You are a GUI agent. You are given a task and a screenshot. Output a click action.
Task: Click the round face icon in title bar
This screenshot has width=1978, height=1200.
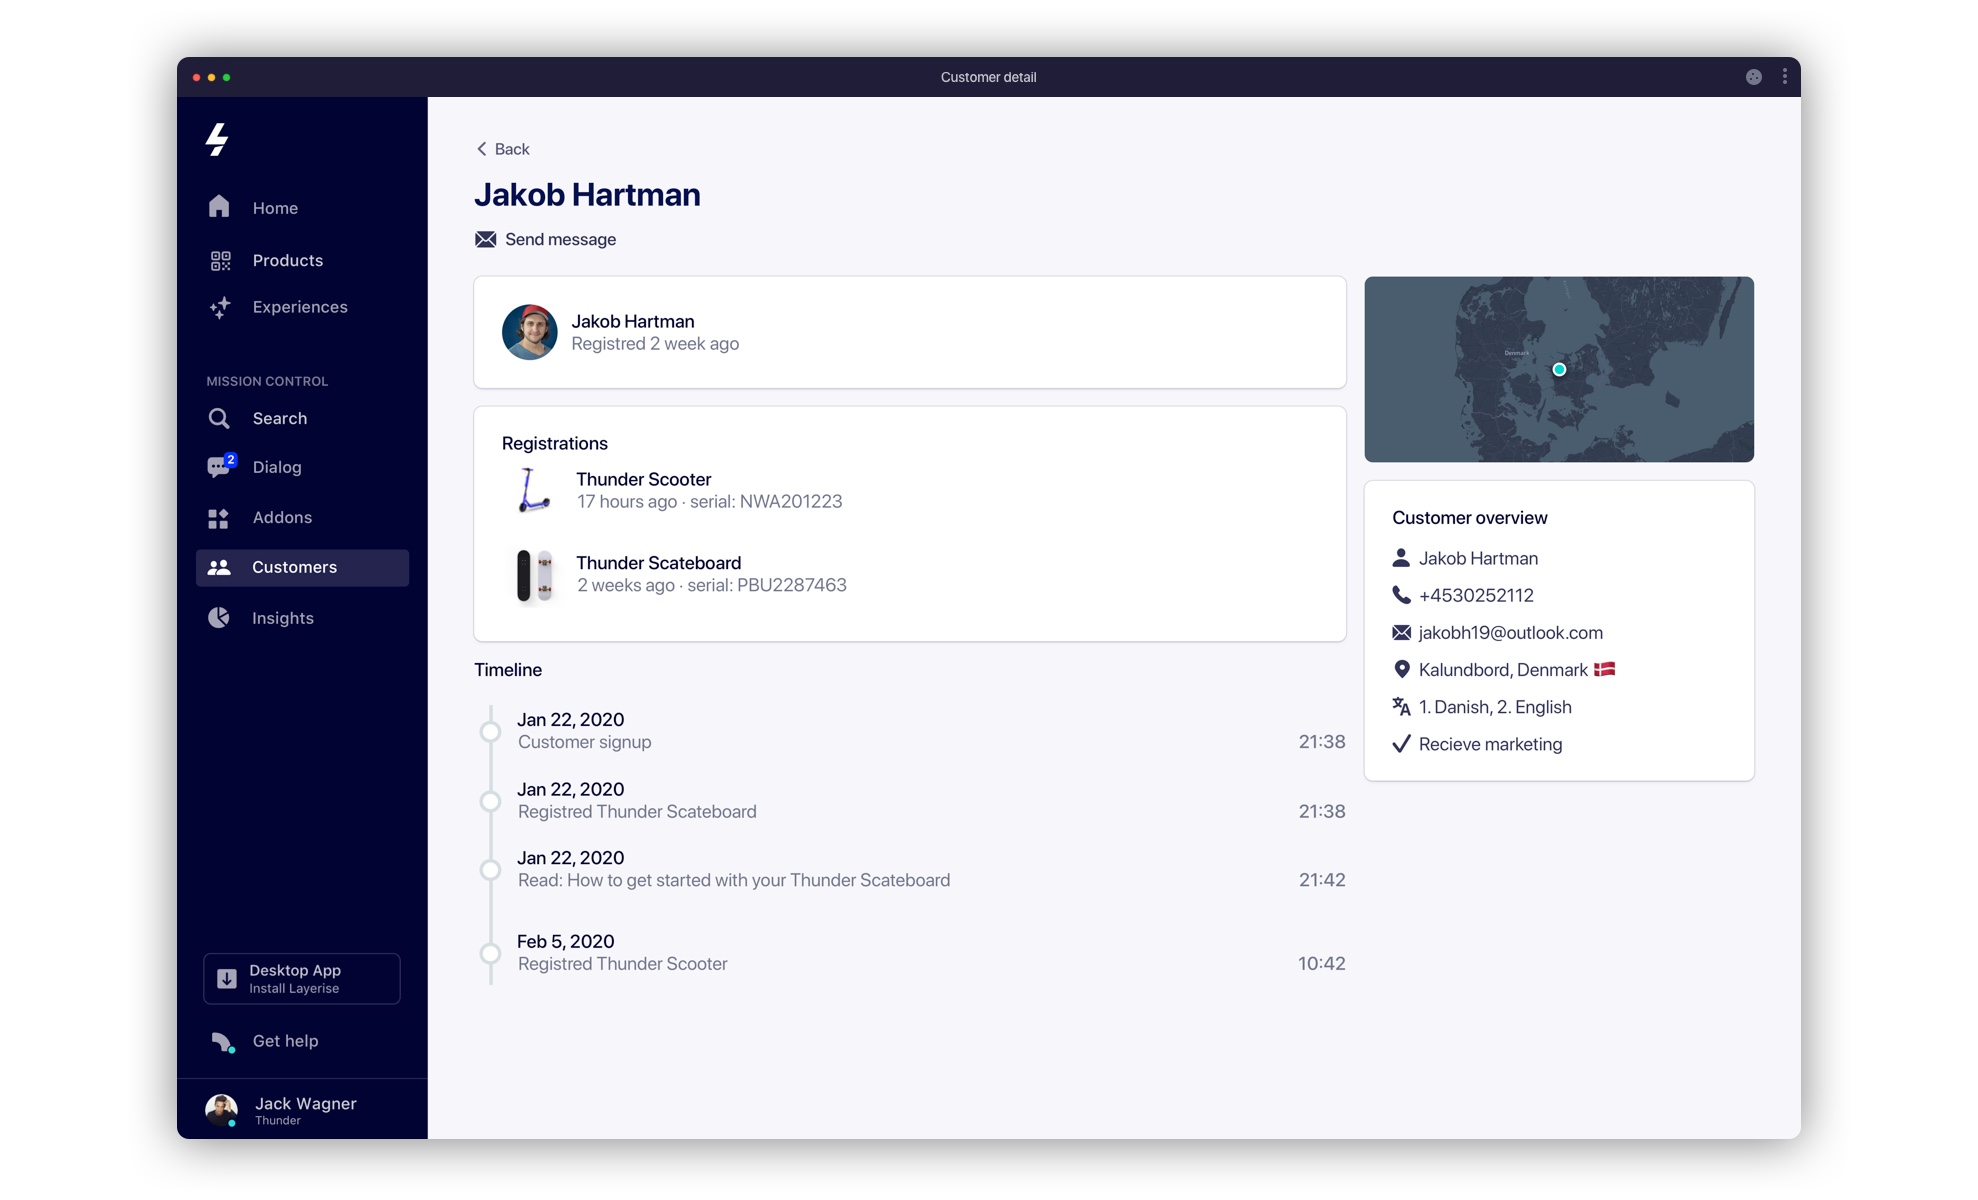1753,77
